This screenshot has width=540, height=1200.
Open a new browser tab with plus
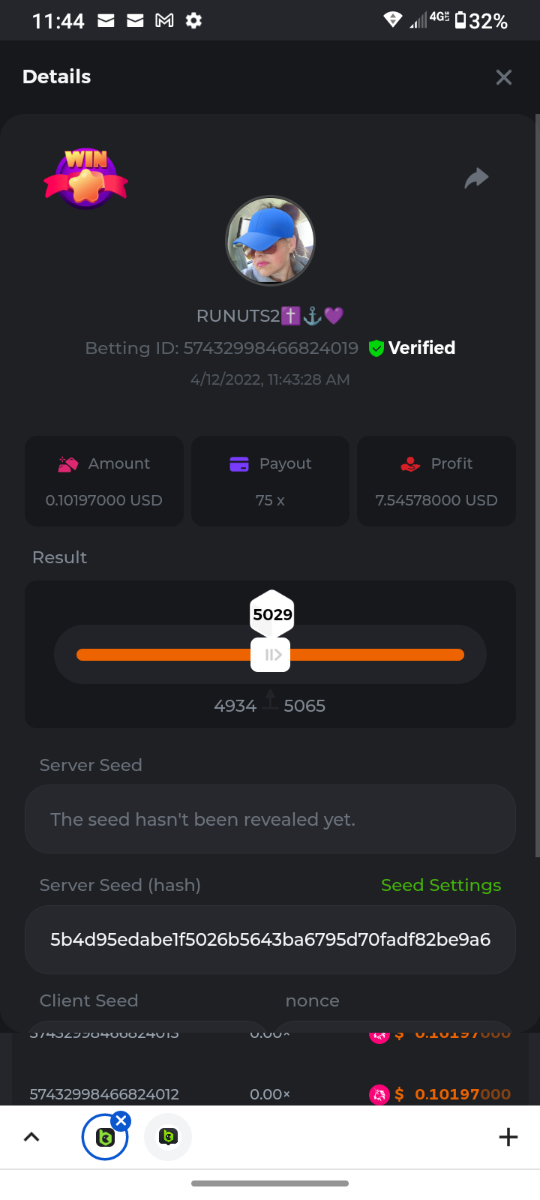point(508,1137)
